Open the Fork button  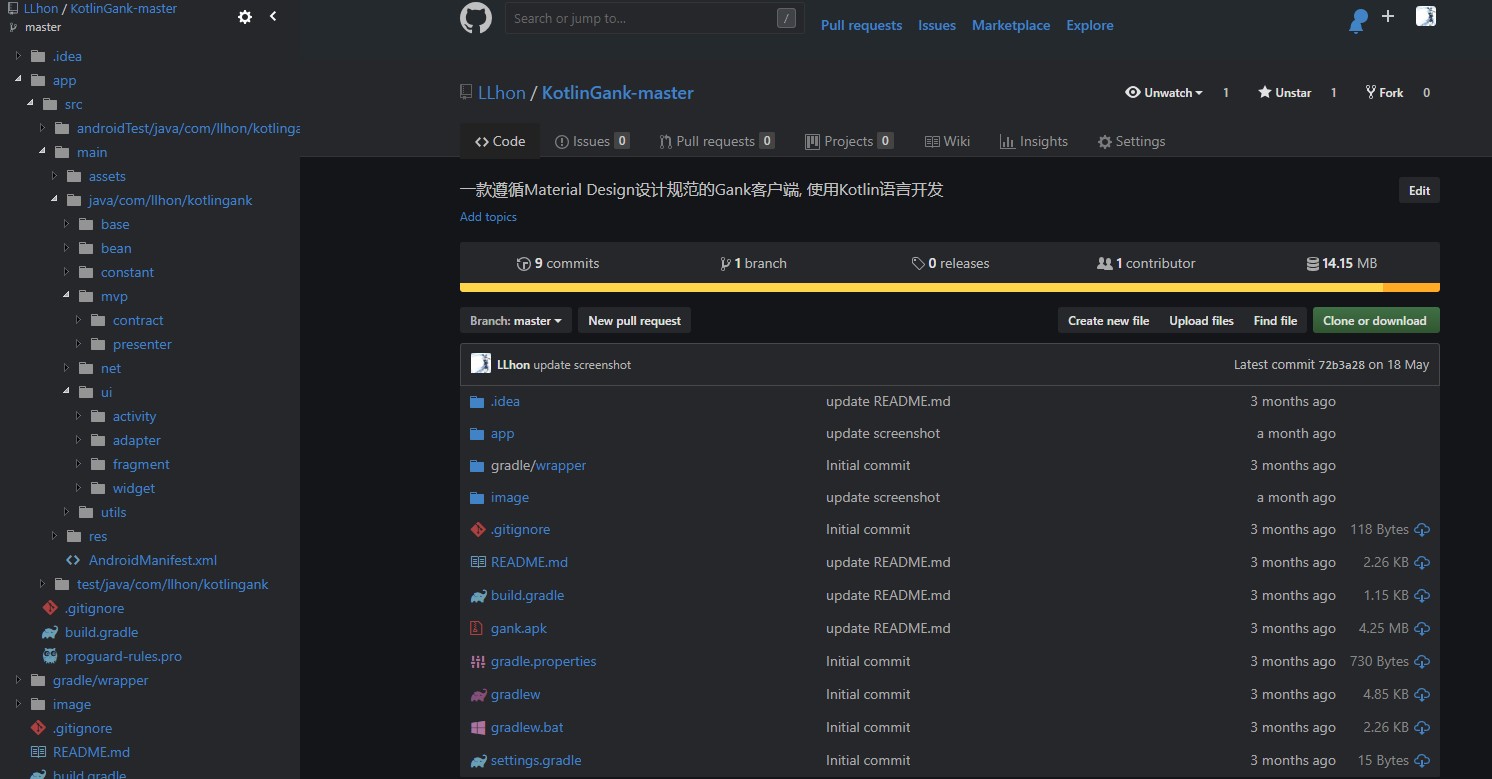(x=1384, y=92)
